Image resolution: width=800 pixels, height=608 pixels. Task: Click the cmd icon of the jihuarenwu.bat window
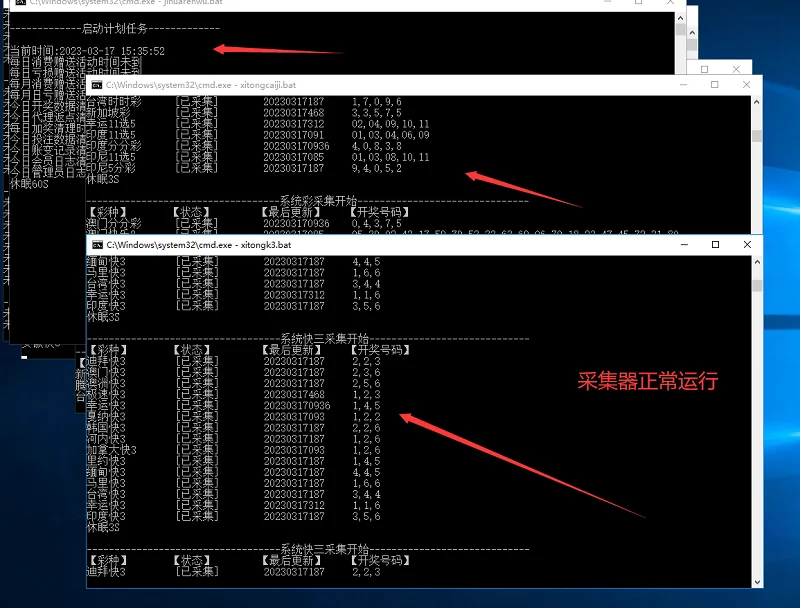point(20,2)
